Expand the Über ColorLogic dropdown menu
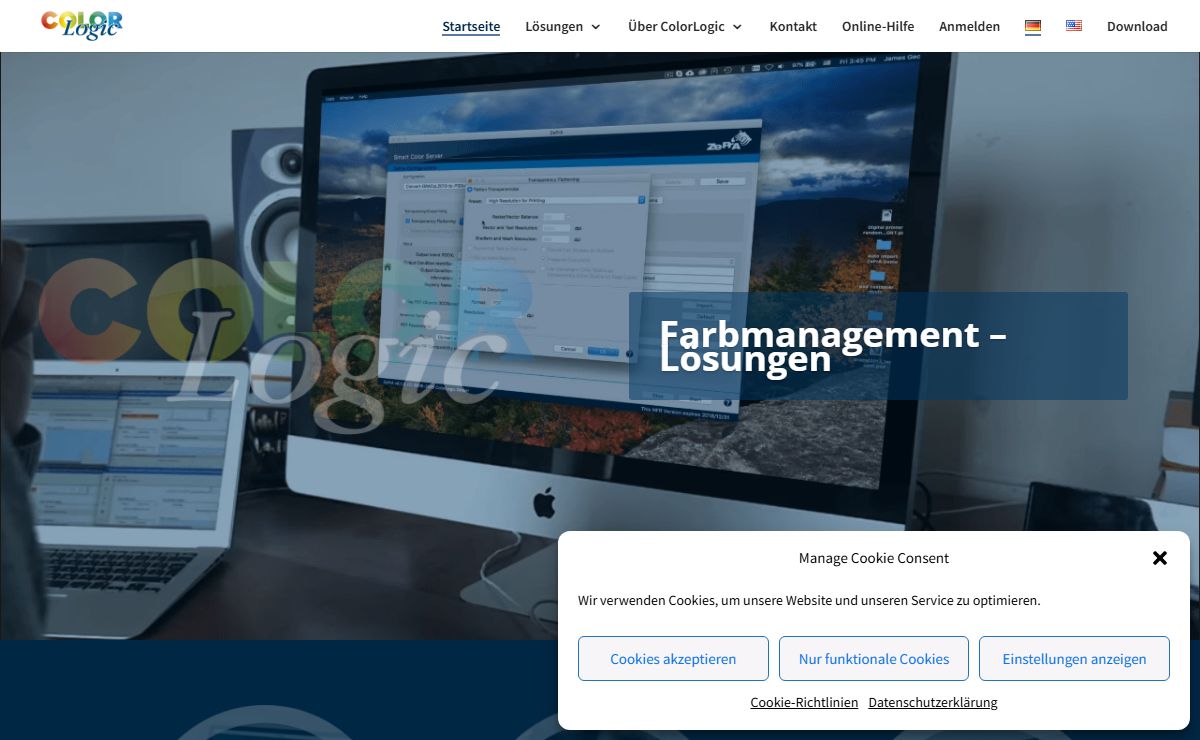The width and height of the screenshot is (1200, 740). (685, 27)
